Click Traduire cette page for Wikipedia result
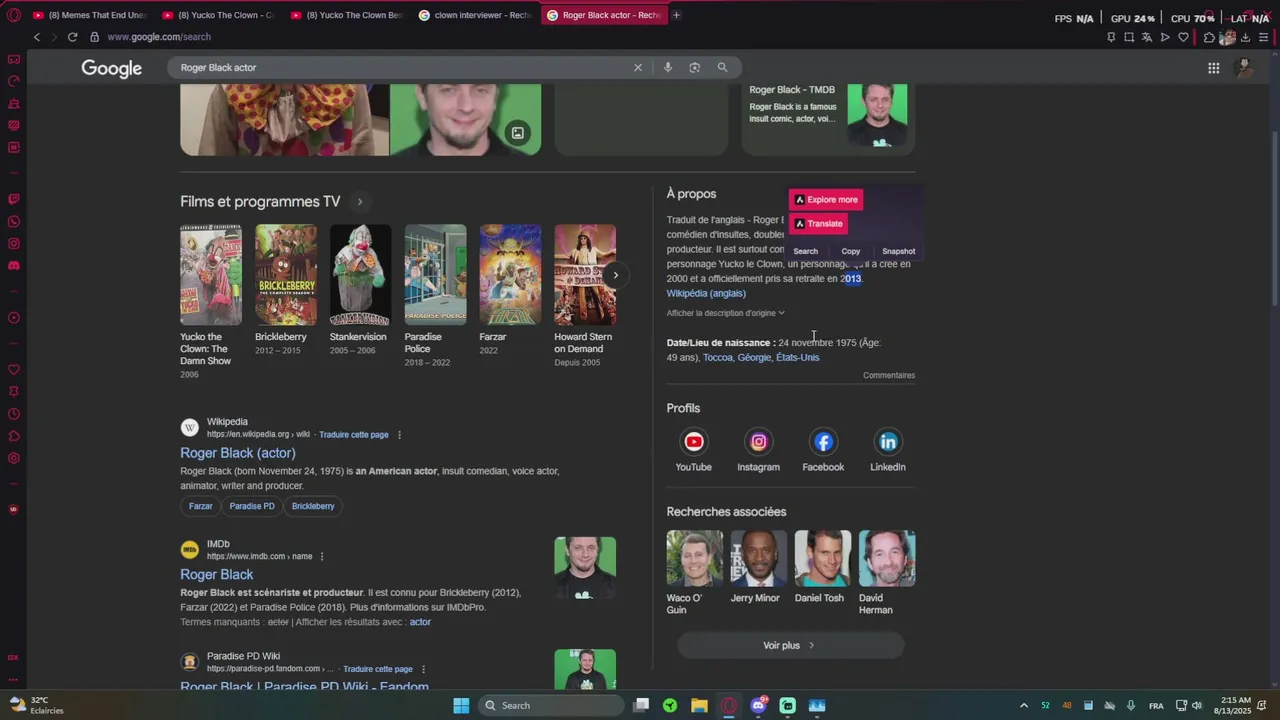Image resolution: width=1280 pixels, height=720 pixels. (x=354, y=435)
